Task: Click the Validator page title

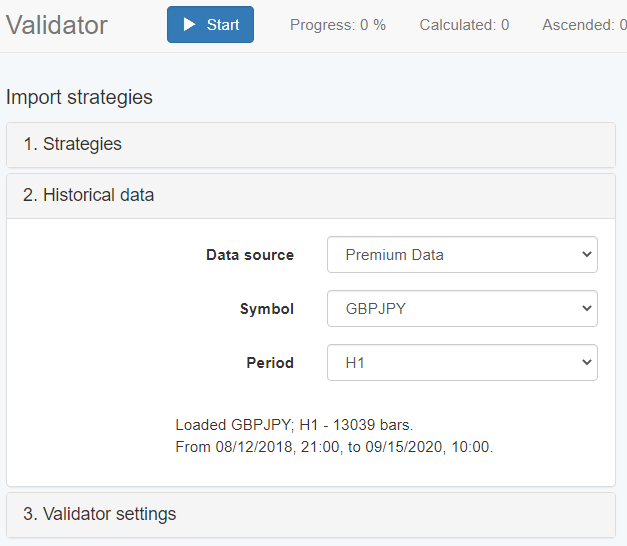Action: pos(57,25)
